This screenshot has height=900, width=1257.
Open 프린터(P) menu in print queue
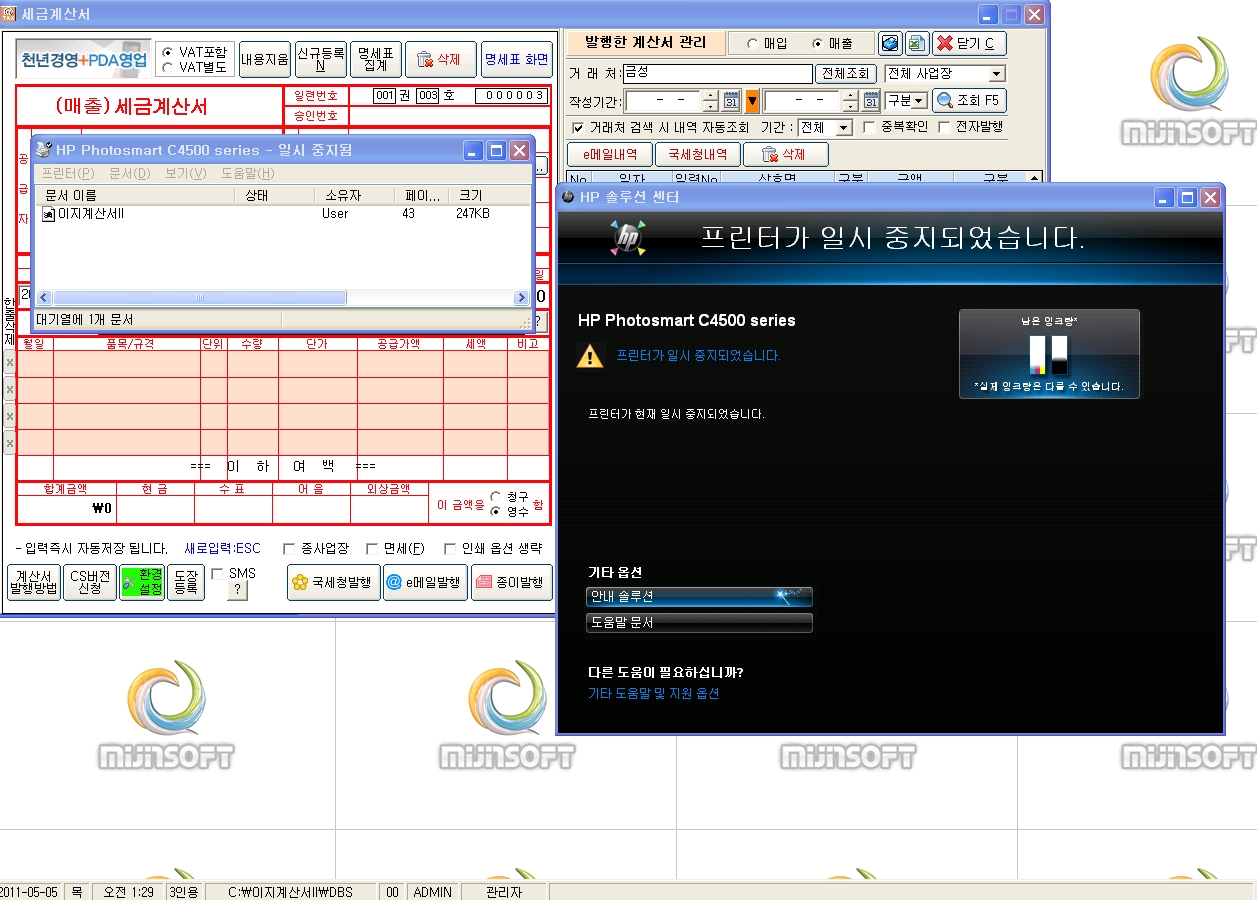(x=68, y=174)
